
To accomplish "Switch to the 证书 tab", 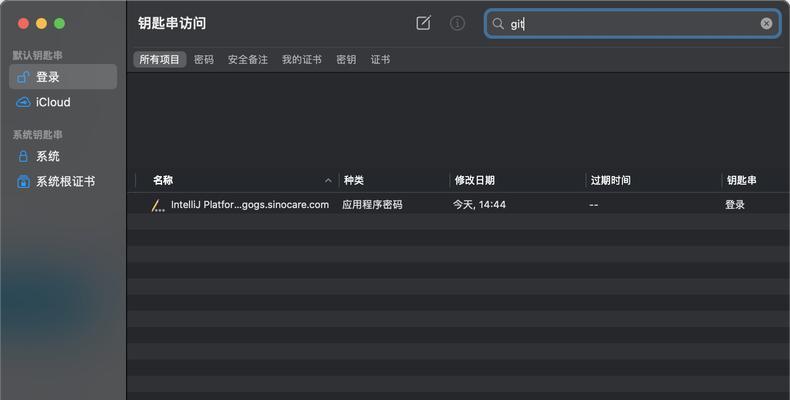I will 380,59.
